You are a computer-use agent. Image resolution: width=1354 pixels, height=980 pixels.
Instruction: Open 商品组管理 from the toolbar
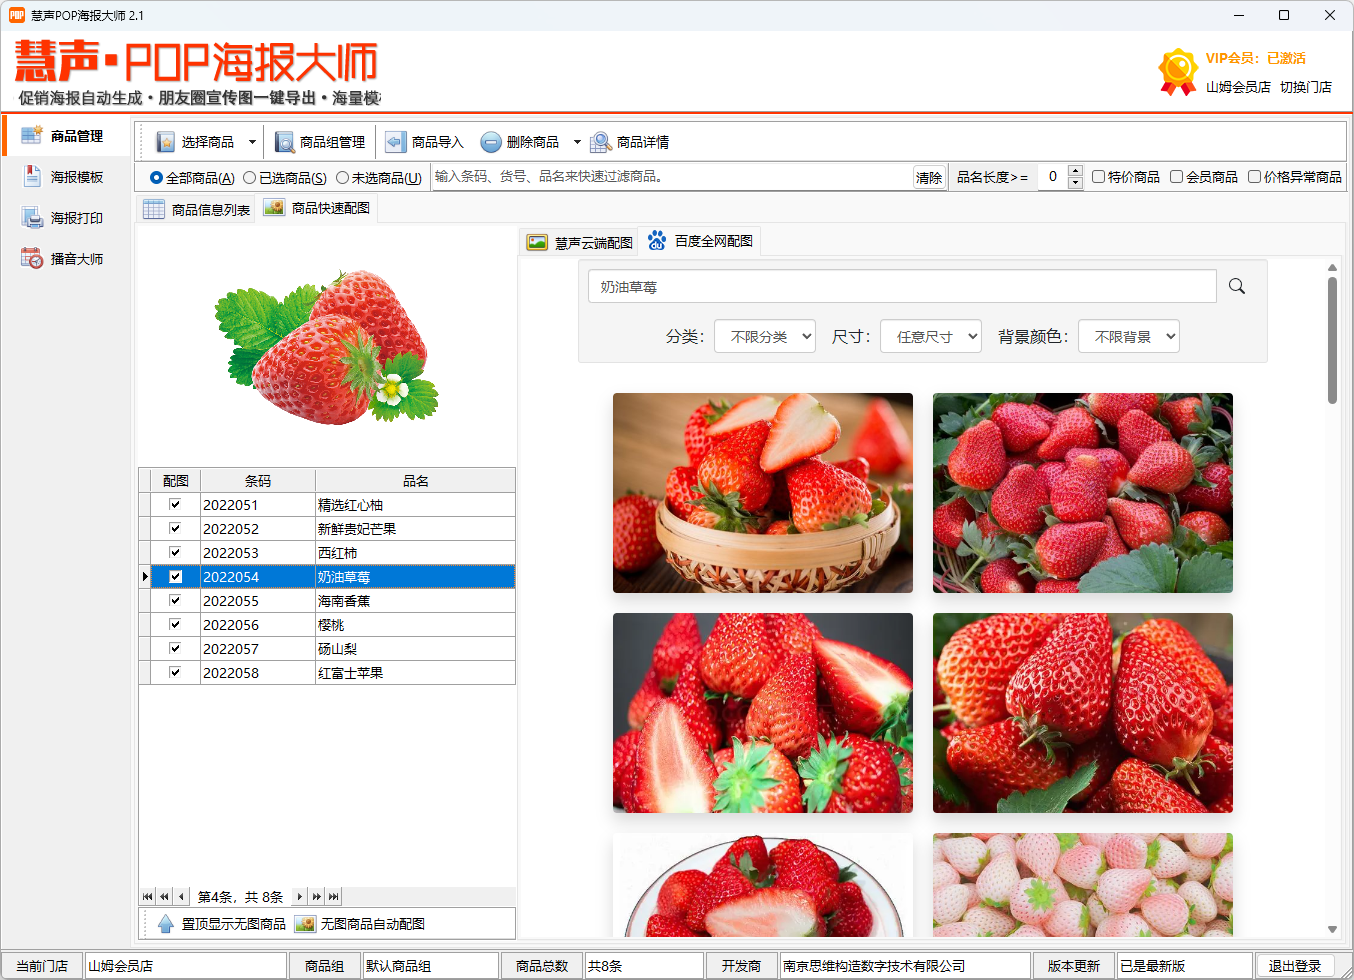321,141
